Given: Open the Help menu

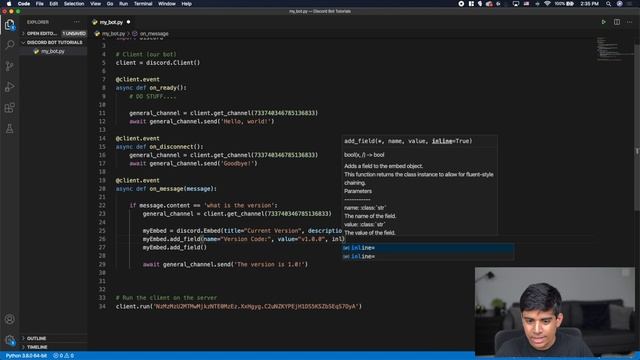Looking at the screenshot, I should 187,4.
